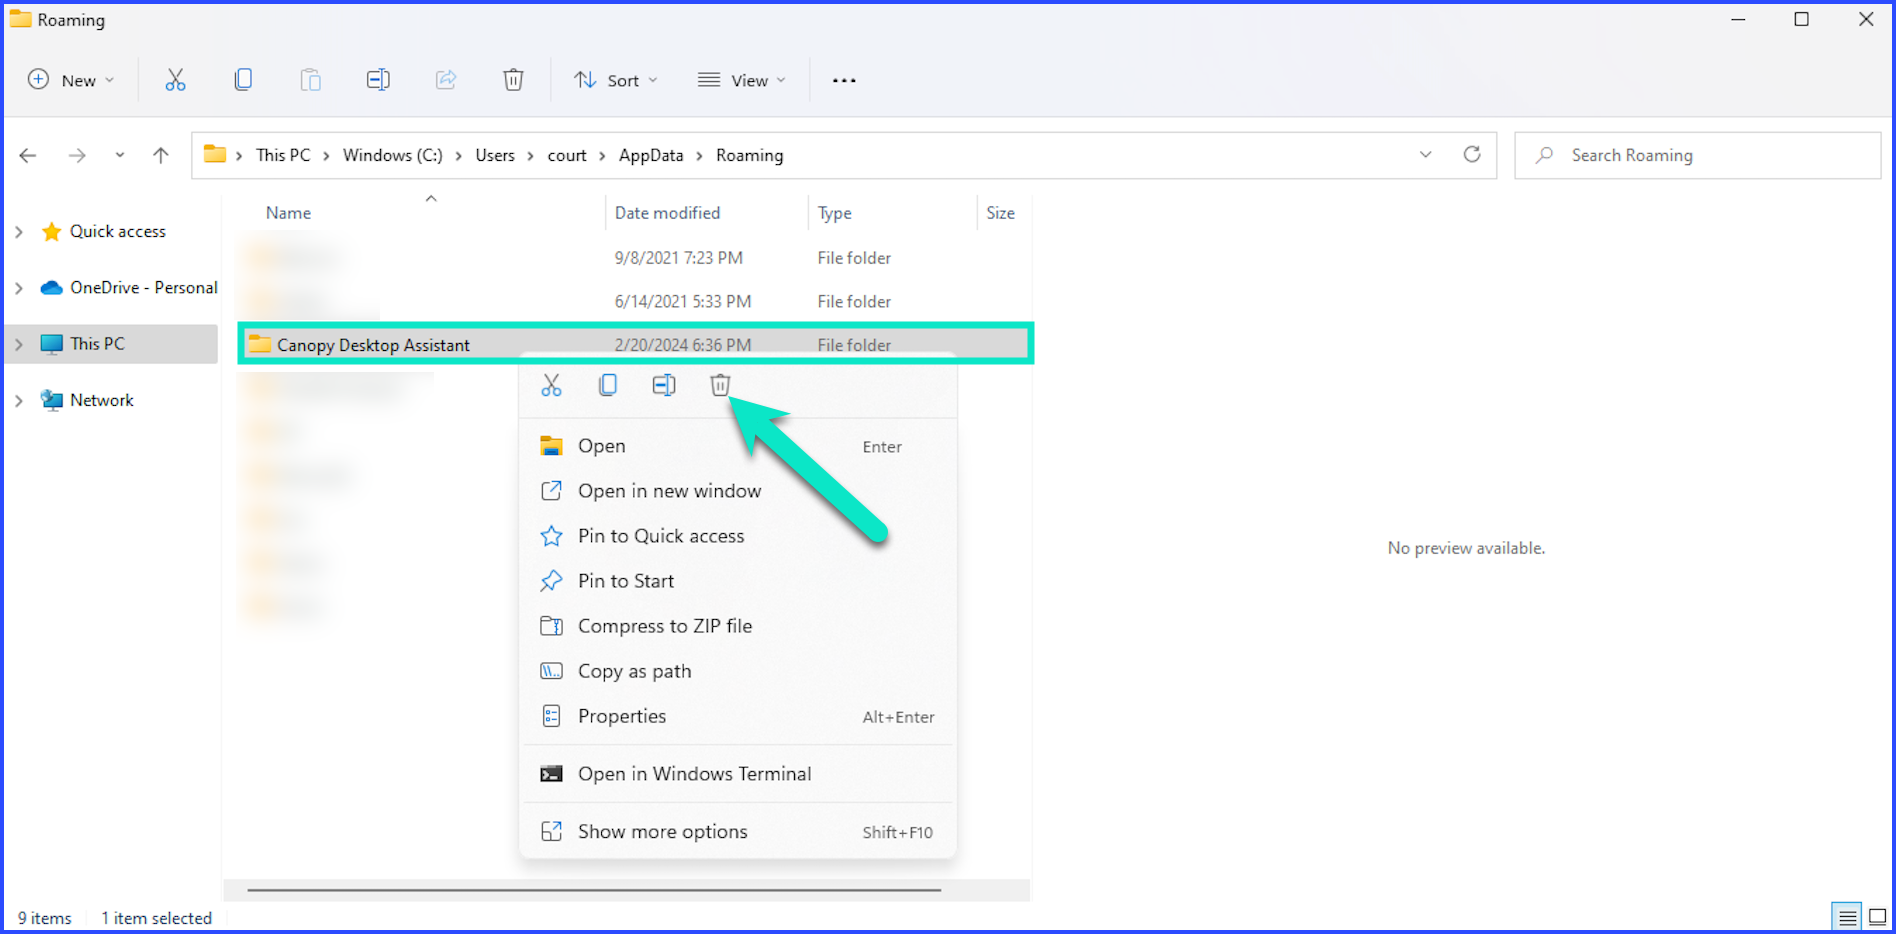Click Delete trash icon in the context menu
1896x934 pixels.
720,385
